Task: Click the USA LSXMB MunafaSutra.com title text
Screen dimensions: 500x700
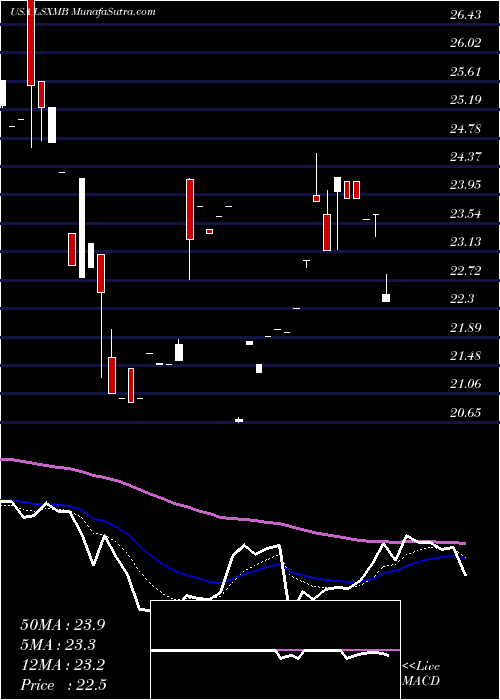Action: (x=83, y=12)
